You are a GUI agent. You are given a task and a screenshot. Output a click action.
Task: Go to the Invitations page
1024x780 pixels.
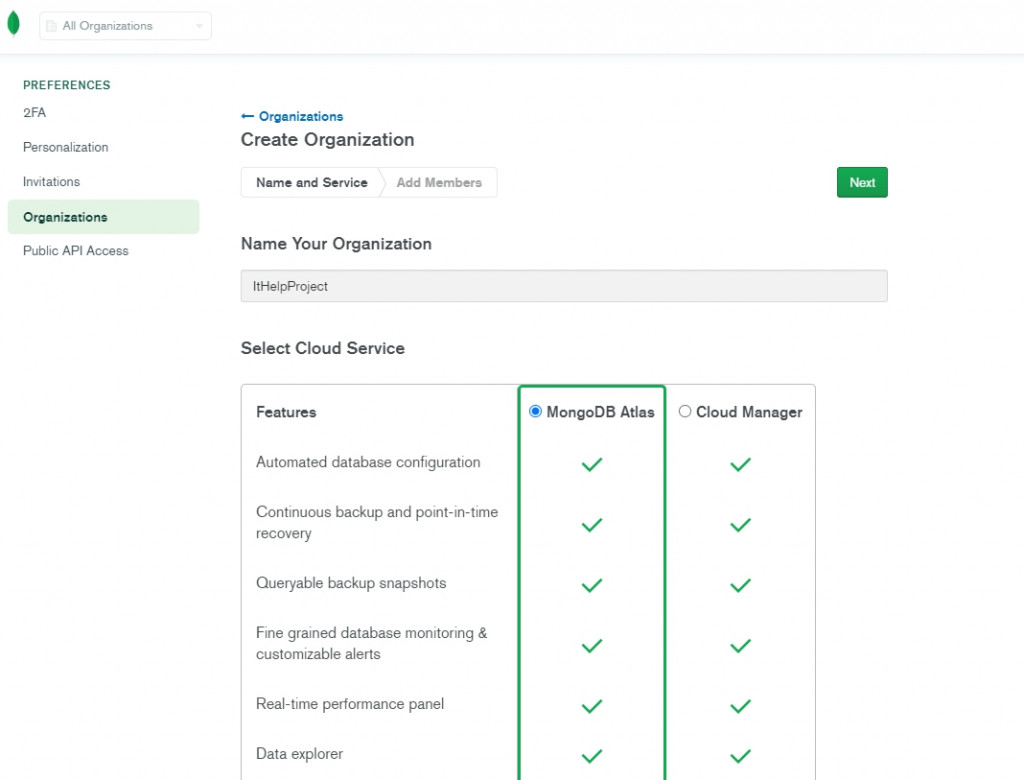pyautogui.click(x=52, y=182)
